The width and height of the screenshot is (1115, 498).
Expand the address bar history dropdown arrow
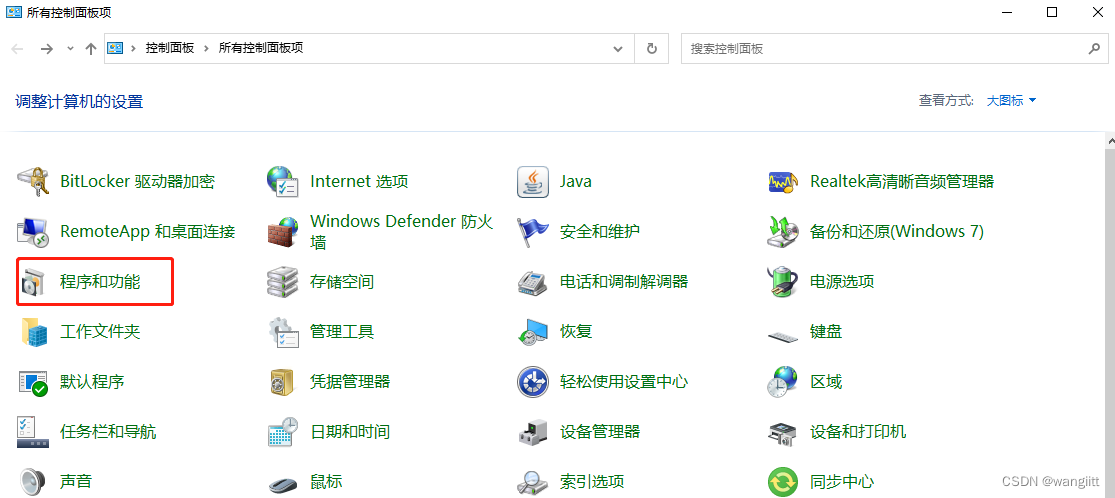tap(619, 48)
